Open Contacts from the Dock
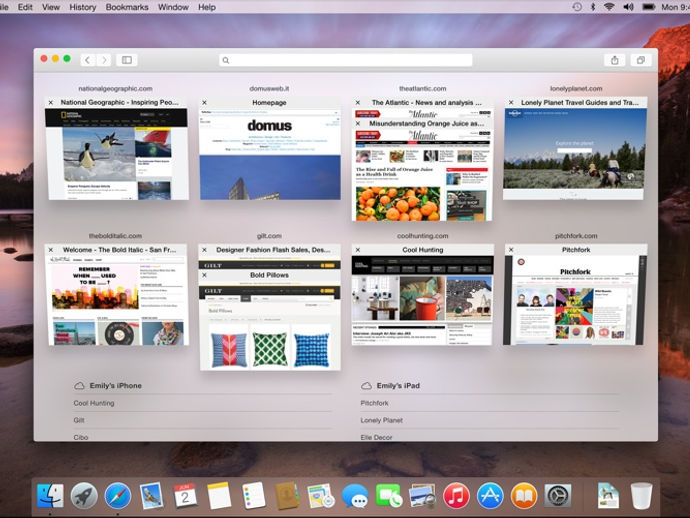 [x=287, y=496]
